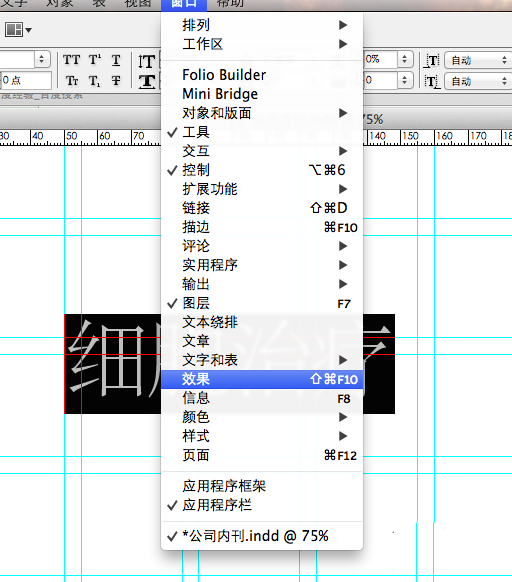Switch to document 公司内刊.indd @ 75%
Viewport: 512px width, 582px height.
coord(262,536)
